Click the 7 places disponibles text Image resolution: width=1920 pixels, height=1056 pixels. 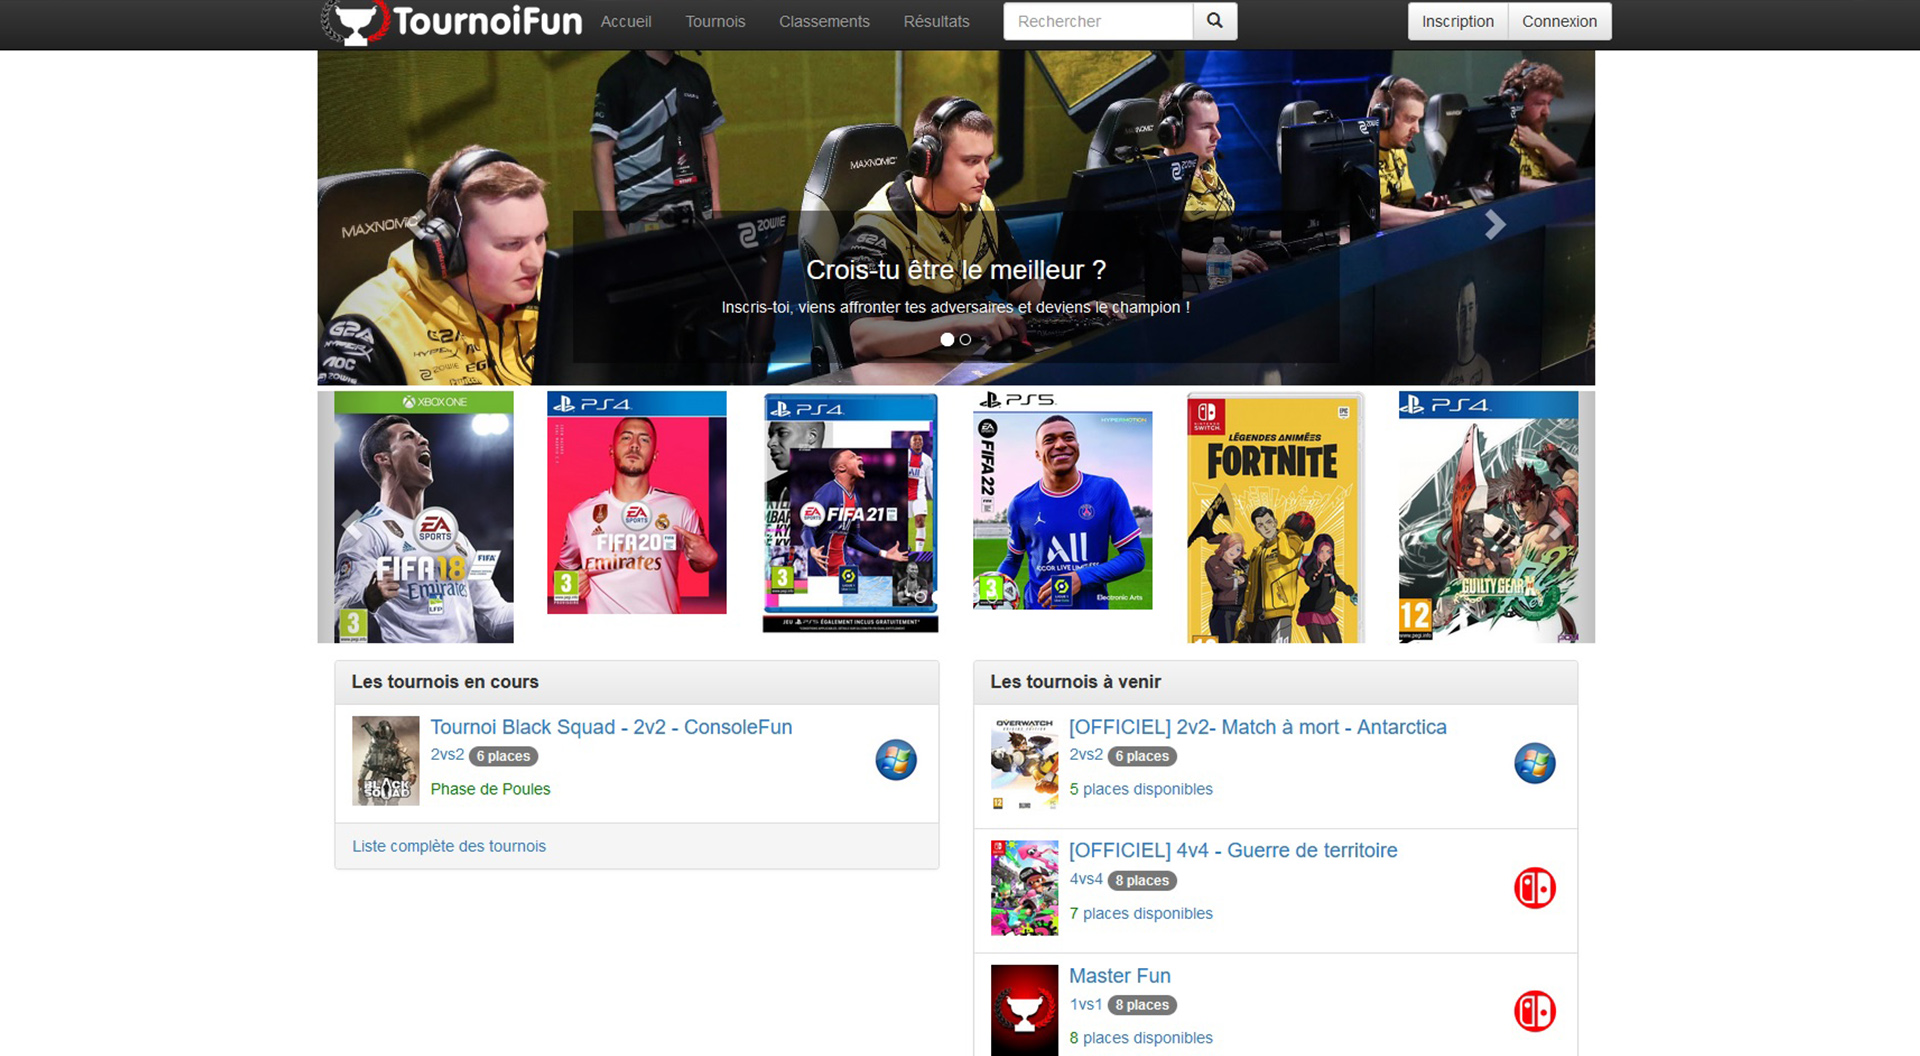(x=1141, y=913)
